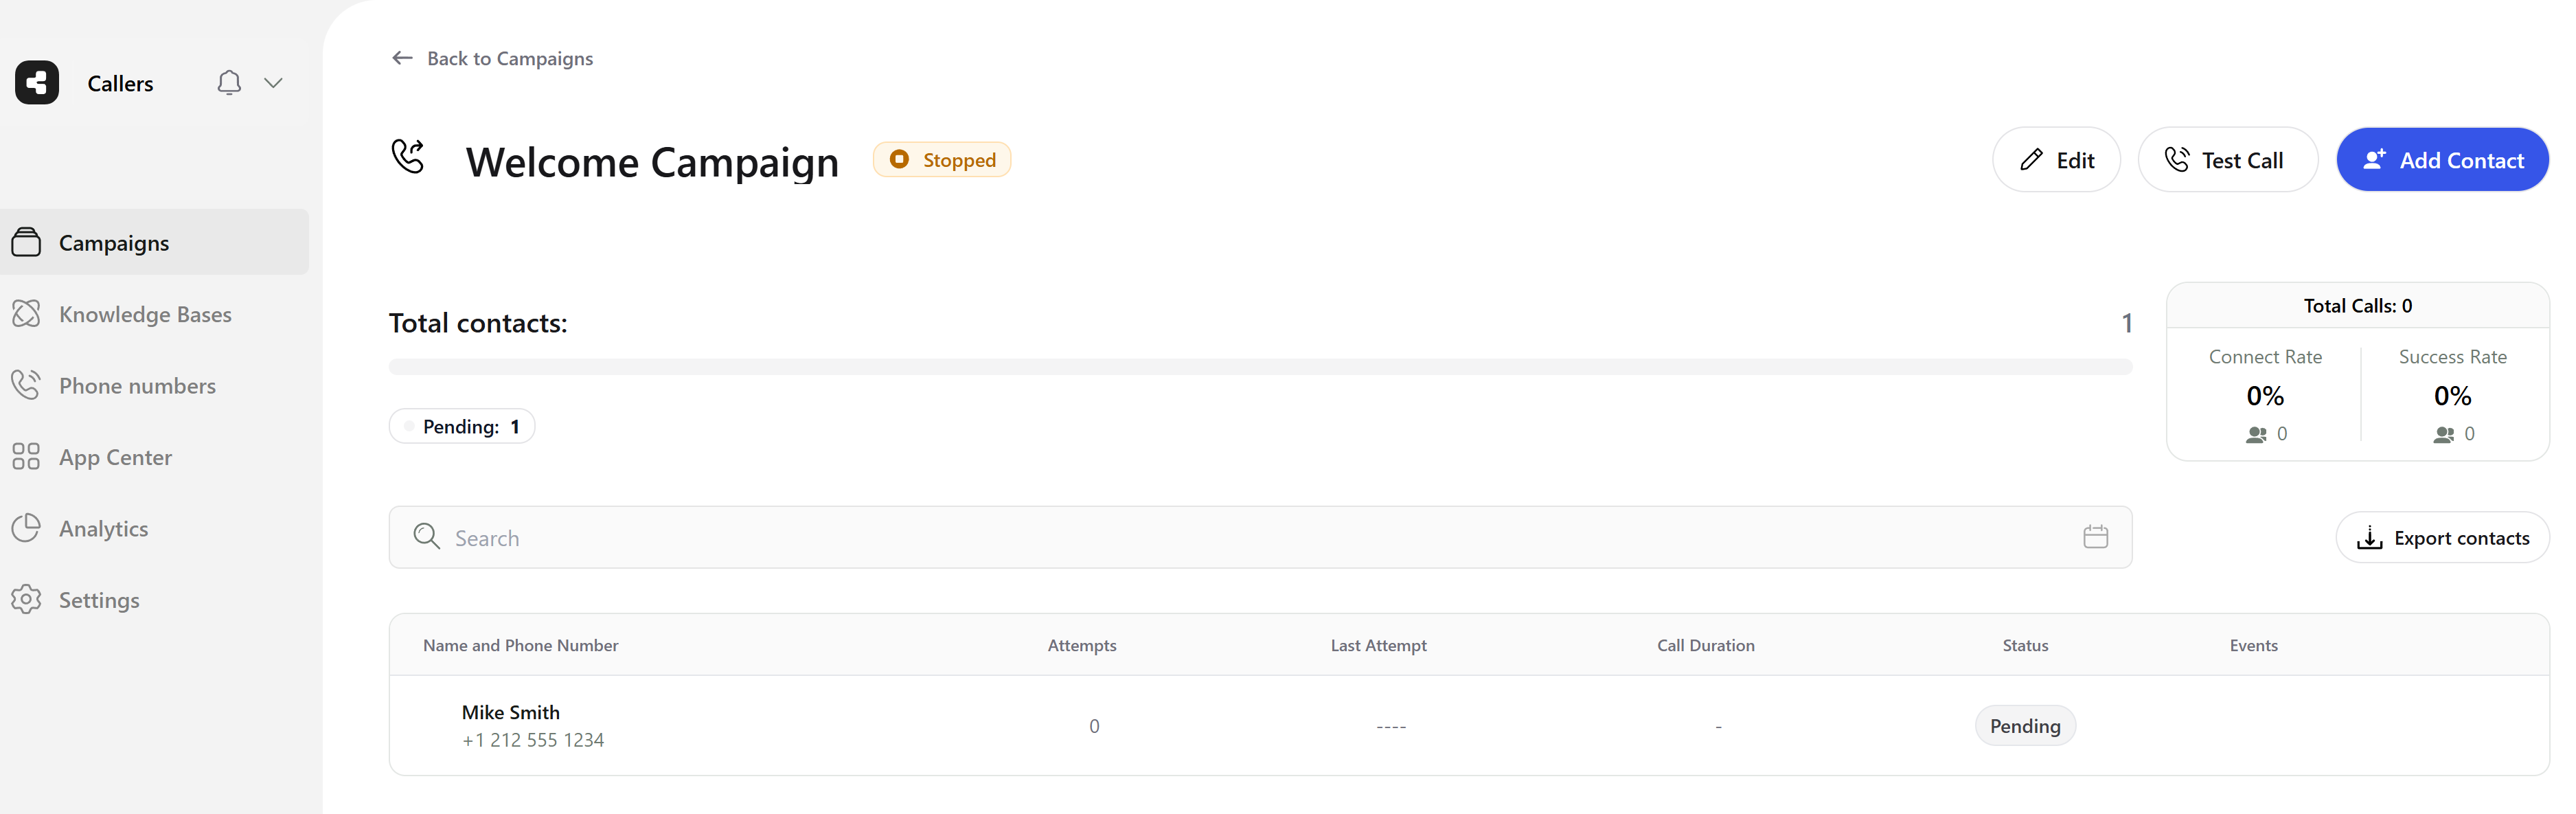Start a Test Call

click(2226, 160)
